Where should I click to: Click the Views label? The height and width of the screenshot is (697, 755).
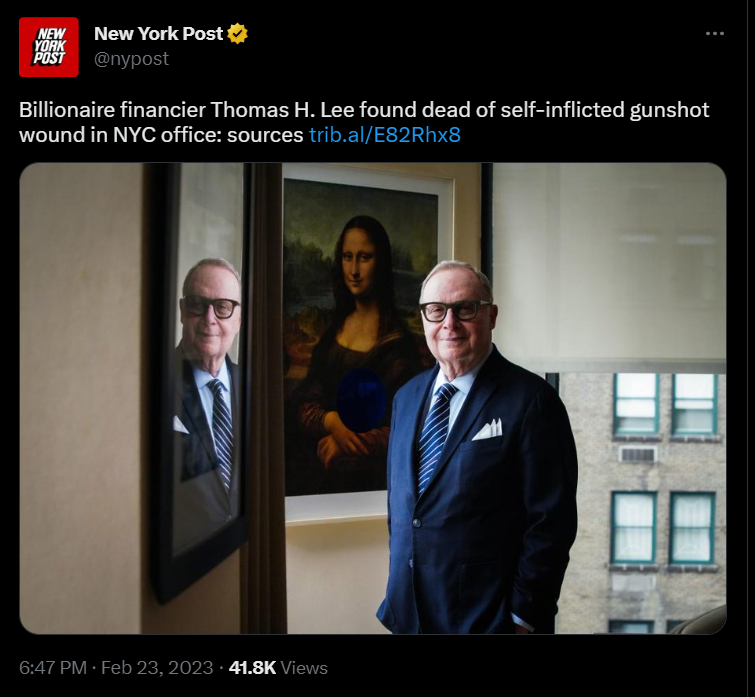point(304,668)
